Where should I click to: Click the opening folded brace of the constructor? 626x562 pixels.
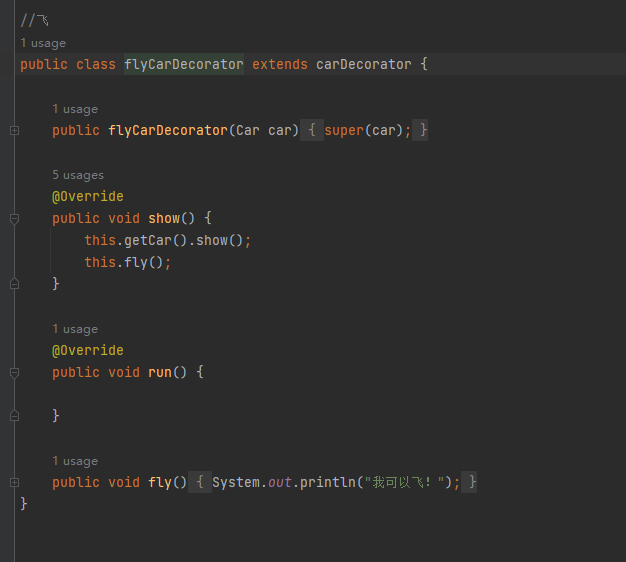click(312, 130)
